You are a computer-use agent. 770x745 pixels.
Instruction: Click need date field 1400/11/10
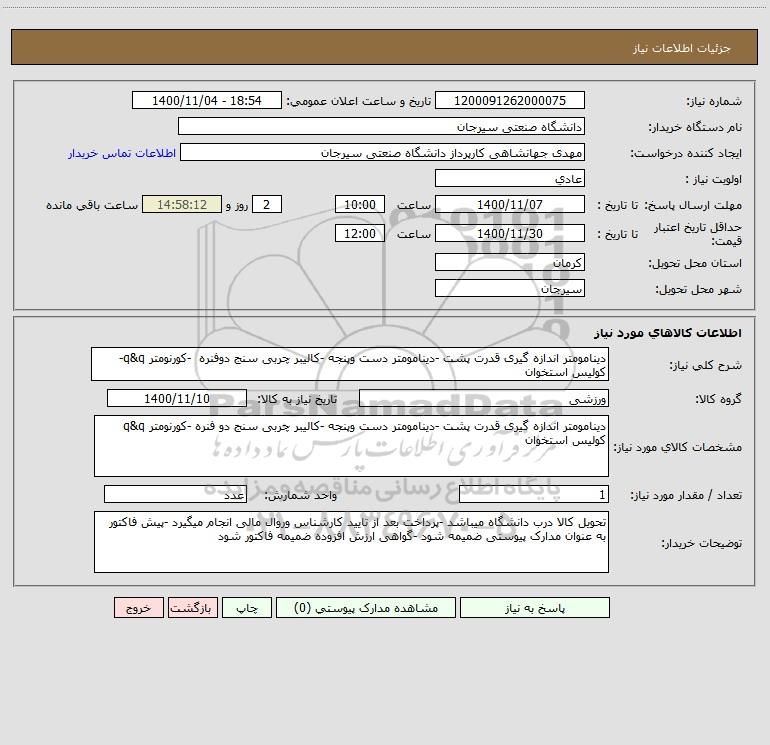click(177, 398)
